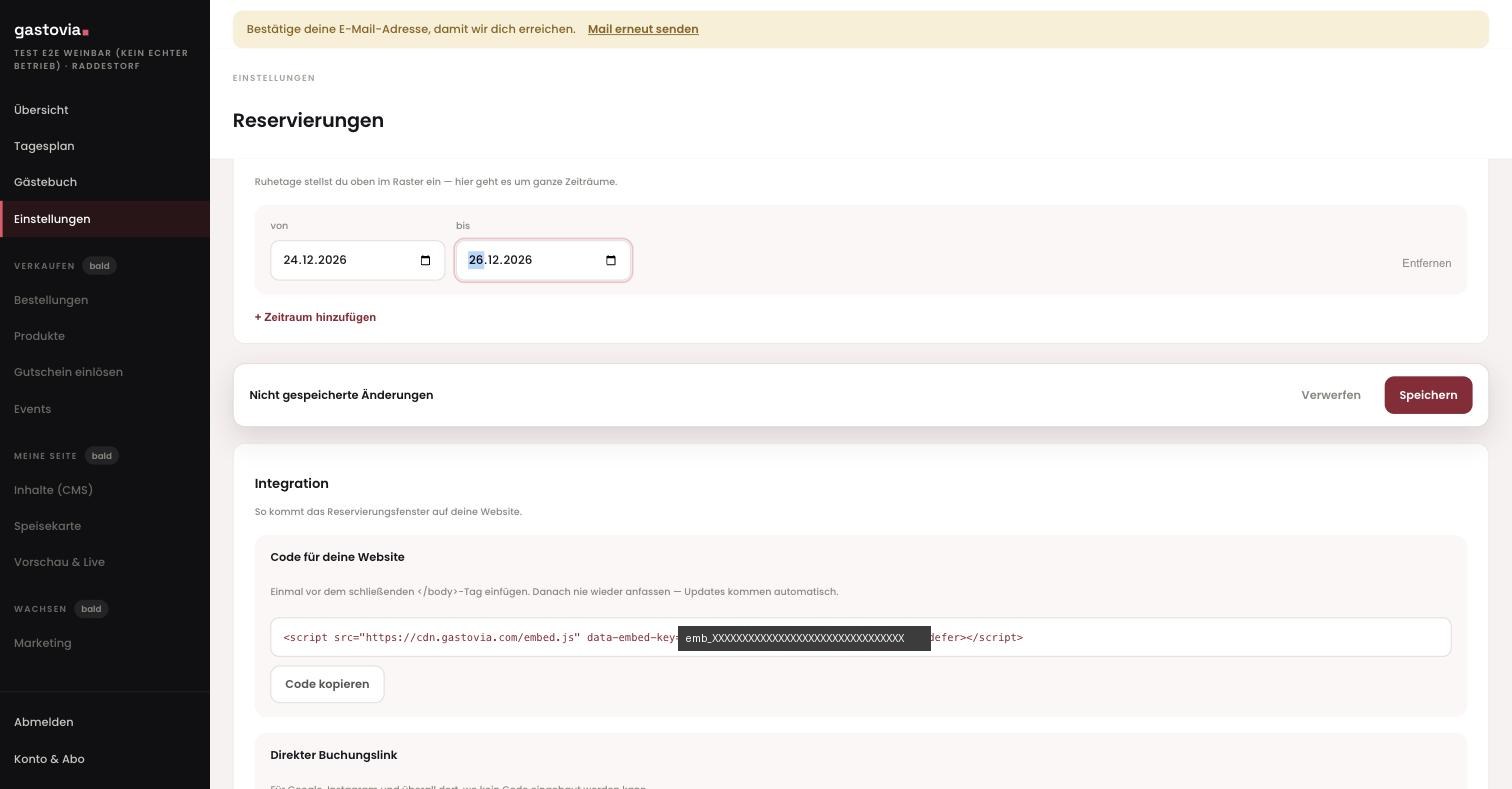Click Verwerfen to discard changes
Screen dimensions: 1512x789
1330,395
